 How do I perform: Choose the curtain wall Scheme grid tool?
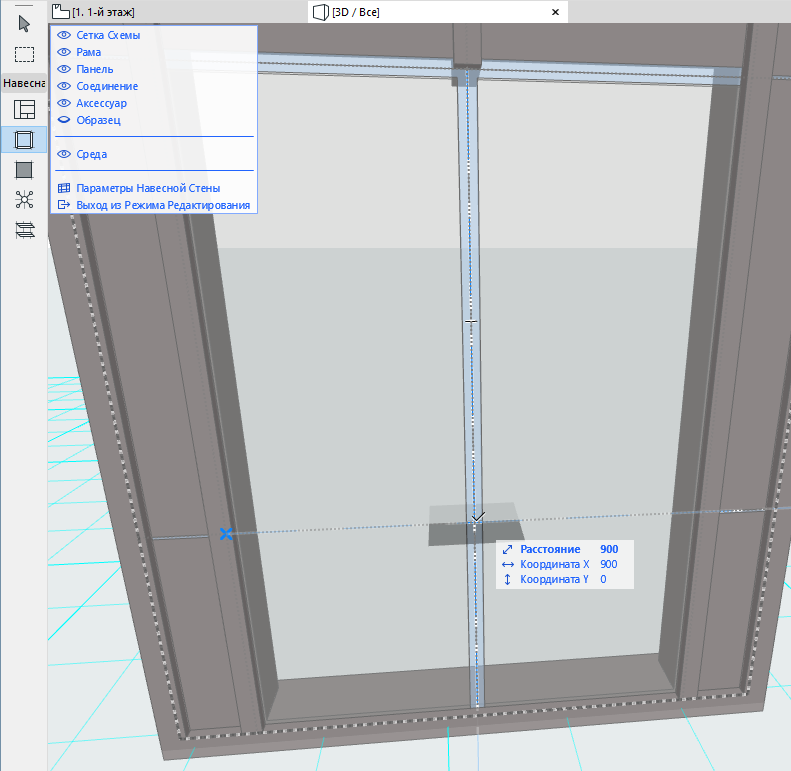[x=24, y=110]
